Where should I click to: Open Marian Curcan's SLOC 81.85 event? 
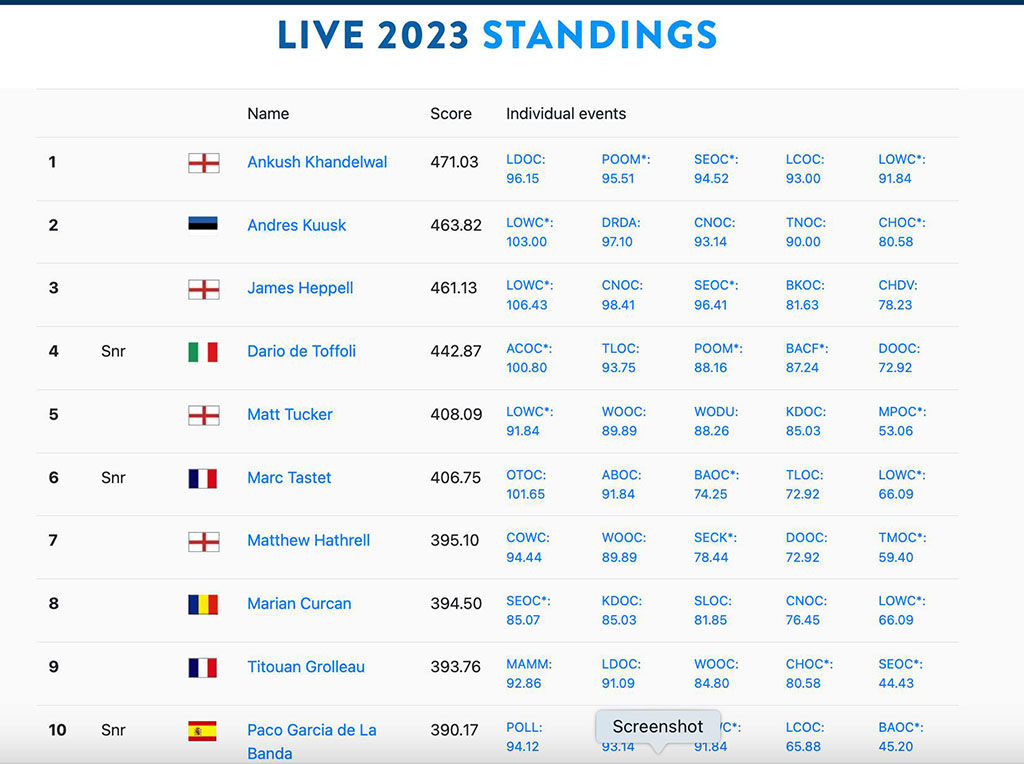(x=712, y=611)
